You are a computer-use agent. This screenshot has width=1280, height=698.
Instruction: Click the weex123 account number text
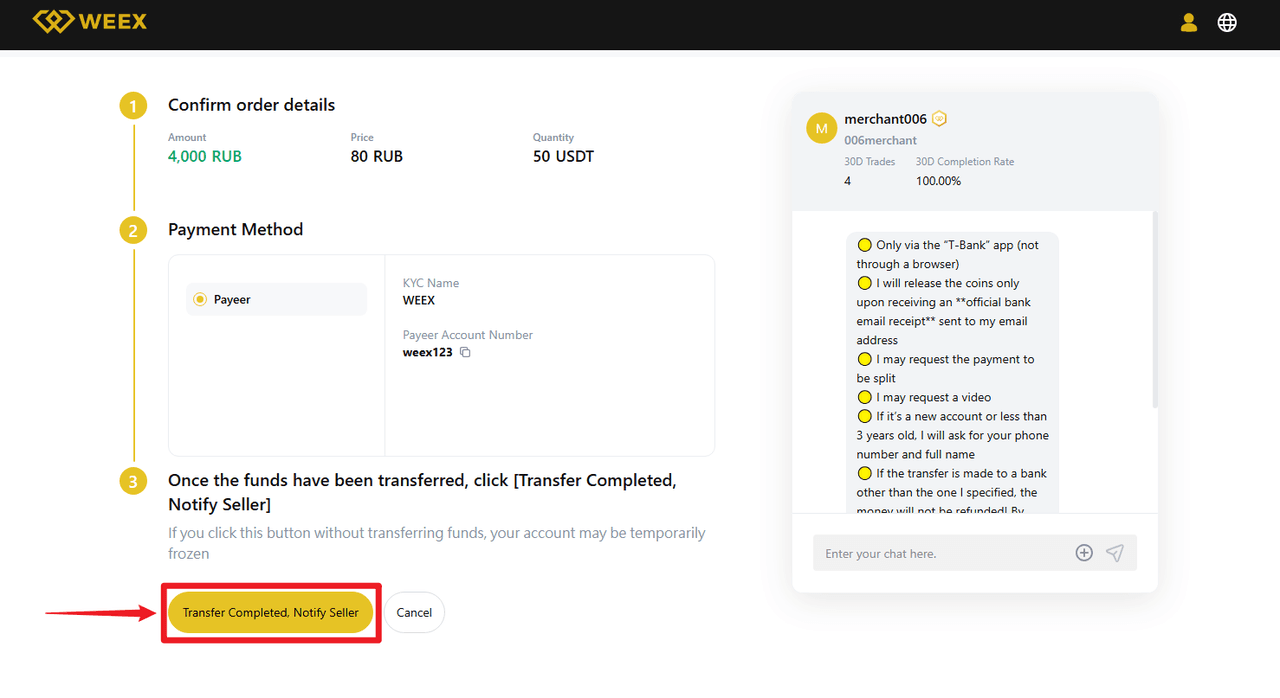427,352
